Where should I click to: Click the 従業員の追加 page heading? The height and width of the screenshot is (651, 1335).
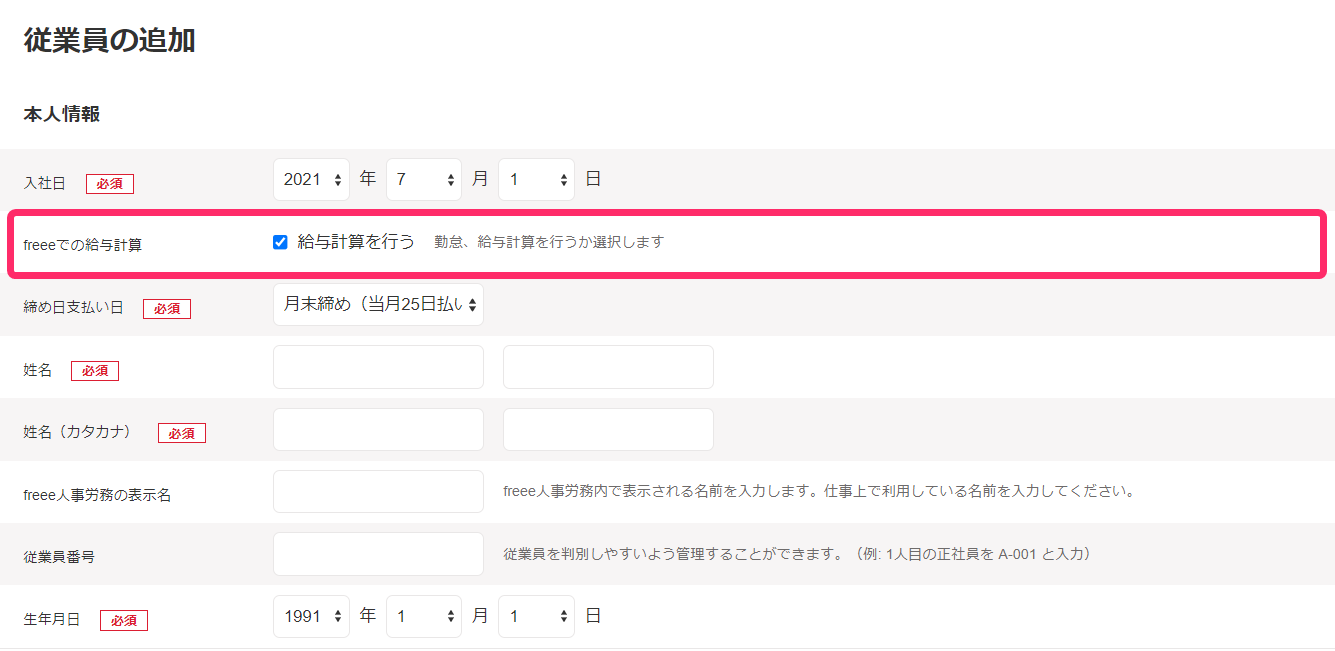pyautogui.click(x=110, y=41)
